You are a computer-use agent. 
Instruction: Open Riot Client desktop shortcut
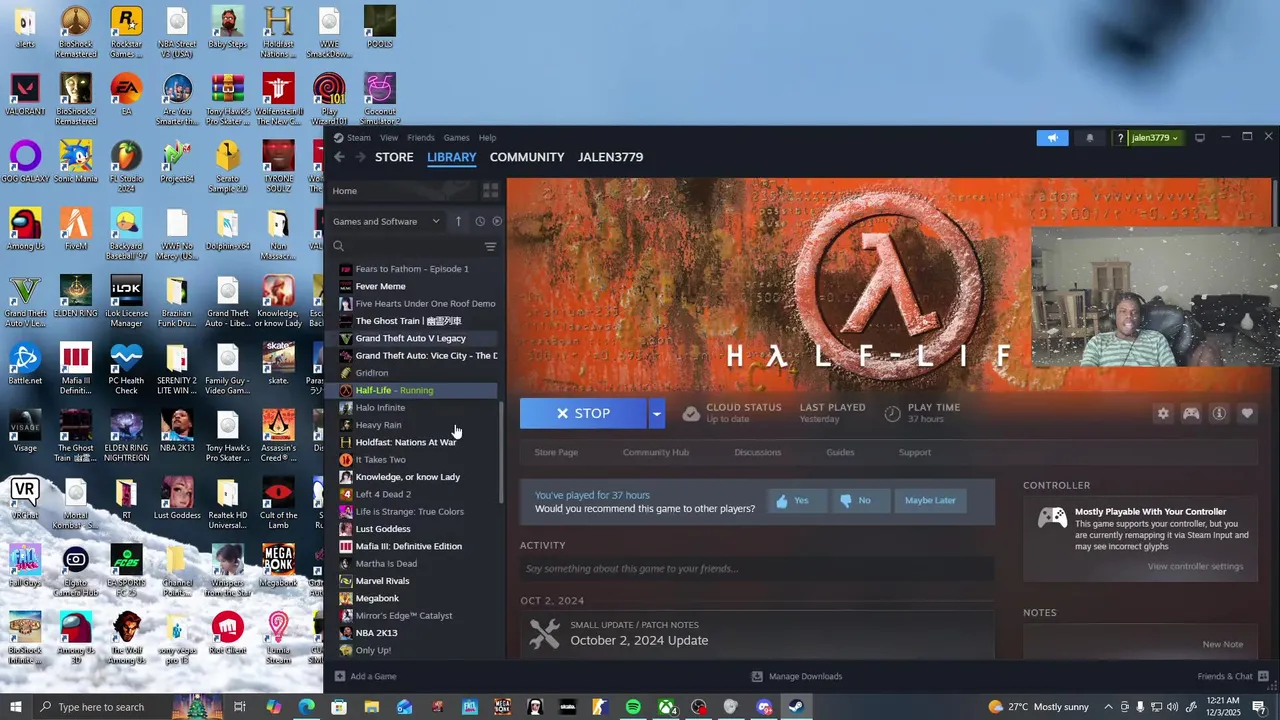pyautogui.click(x=228, y=634)
